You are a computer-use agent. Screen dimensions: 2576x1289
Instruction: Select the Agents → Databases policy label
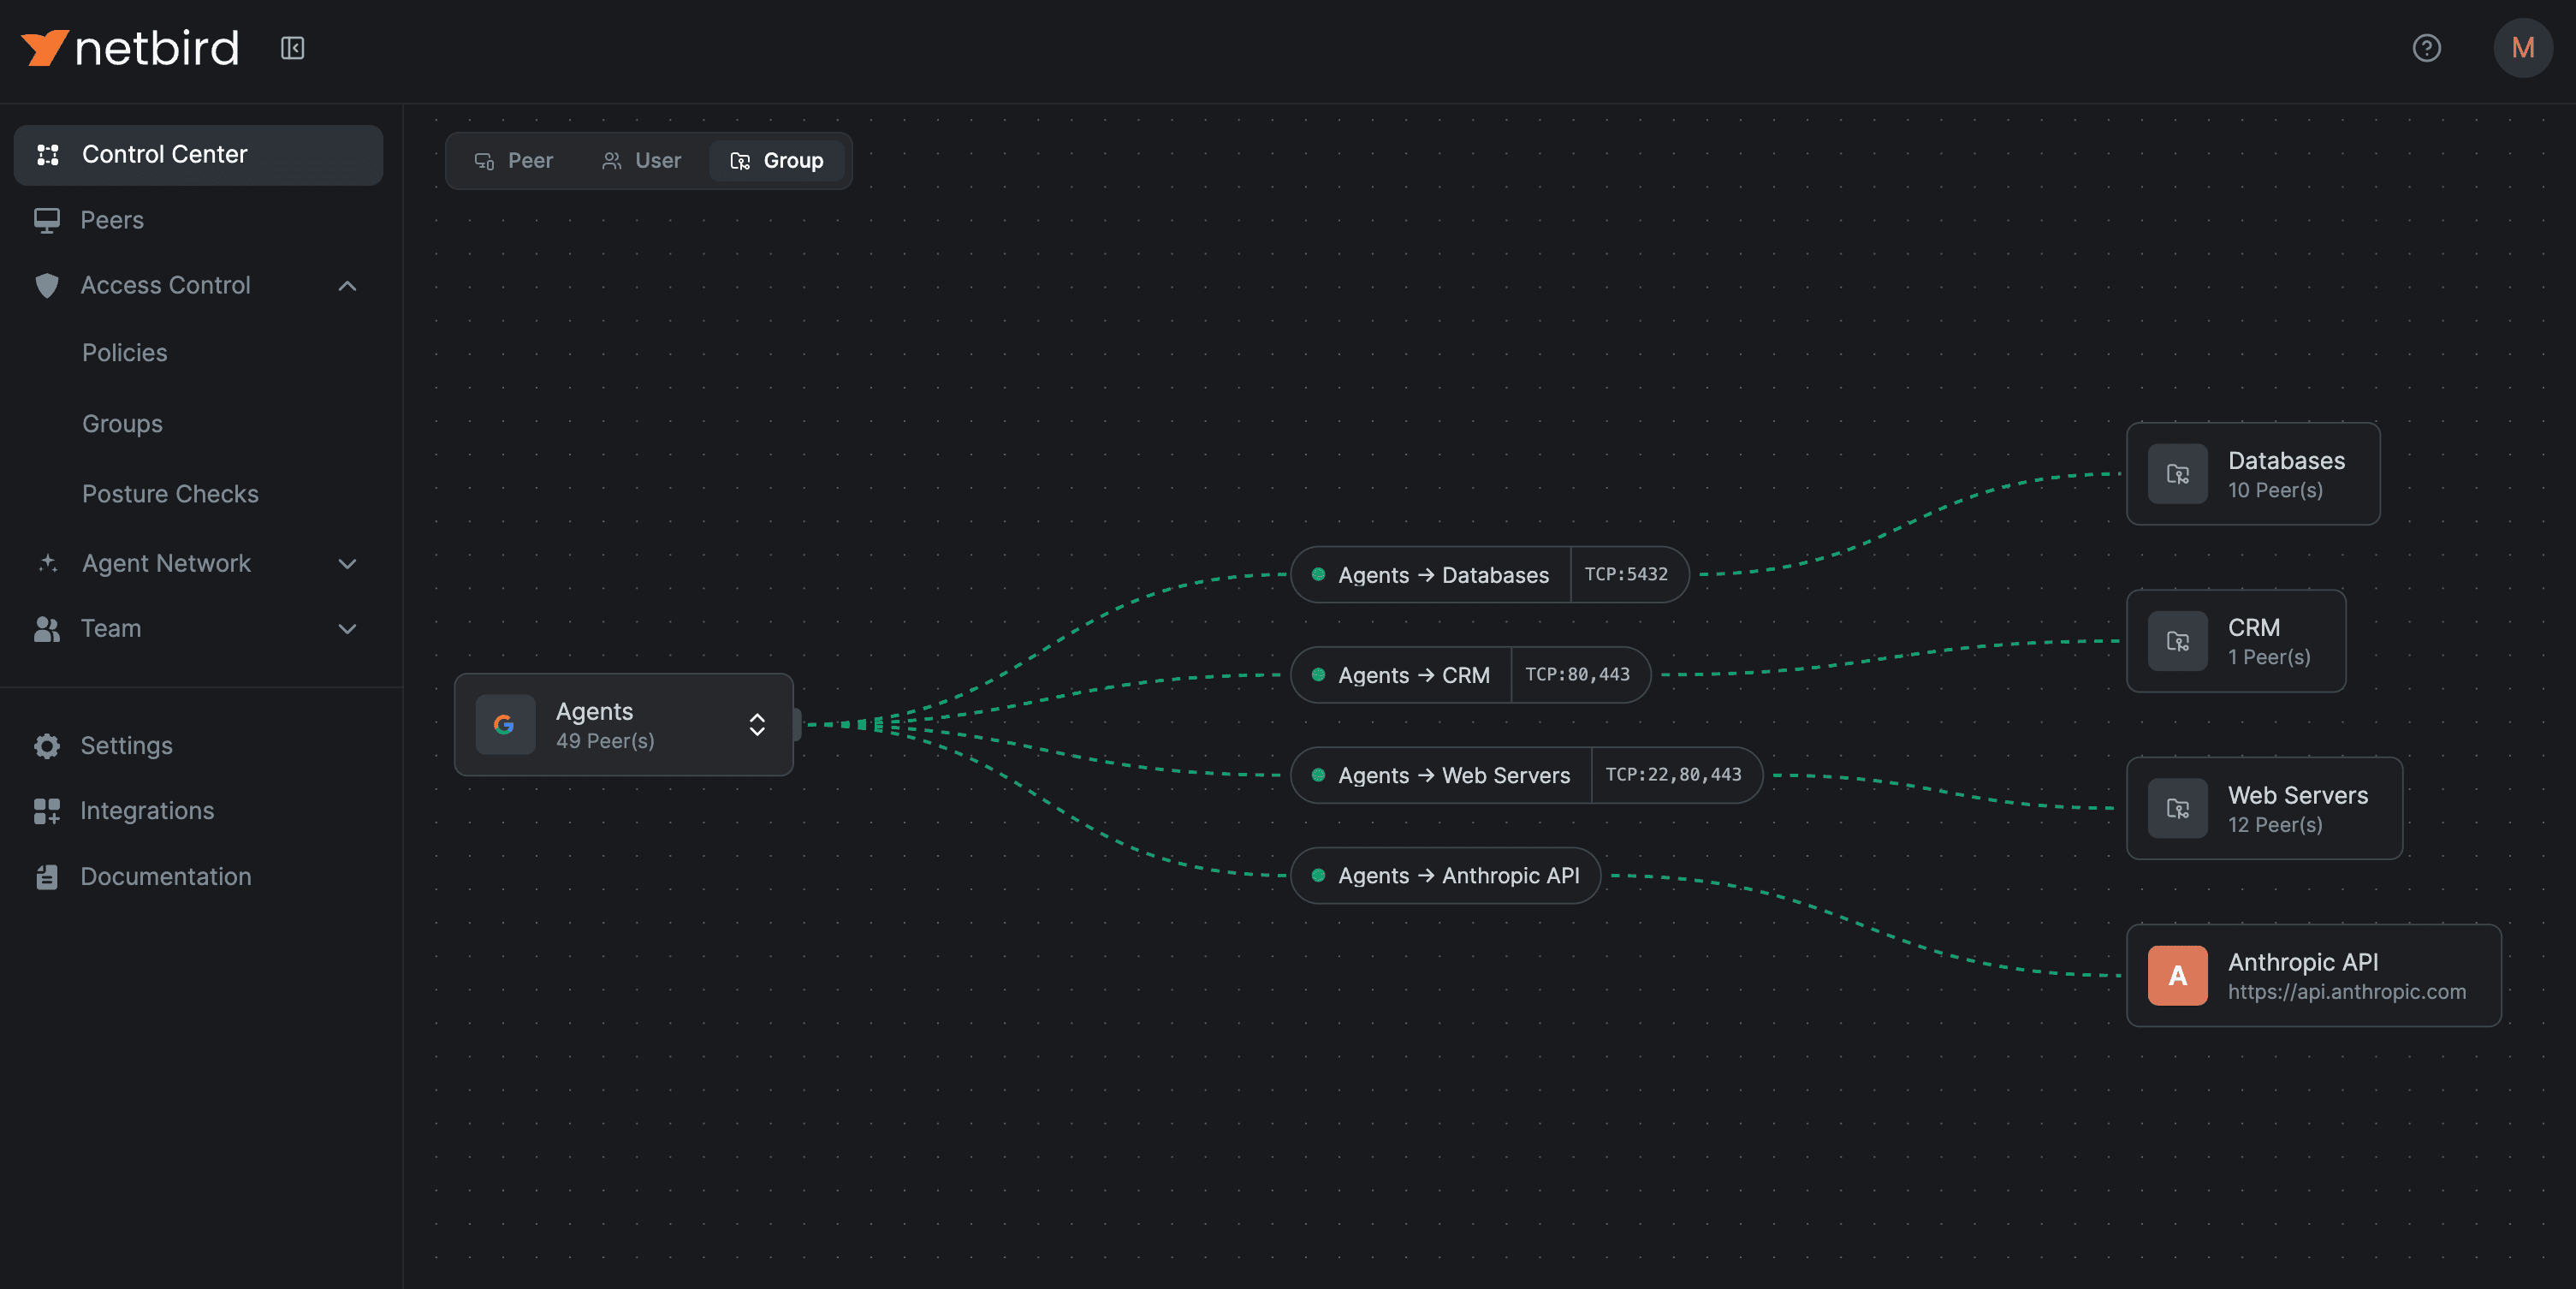point(1443,575)
